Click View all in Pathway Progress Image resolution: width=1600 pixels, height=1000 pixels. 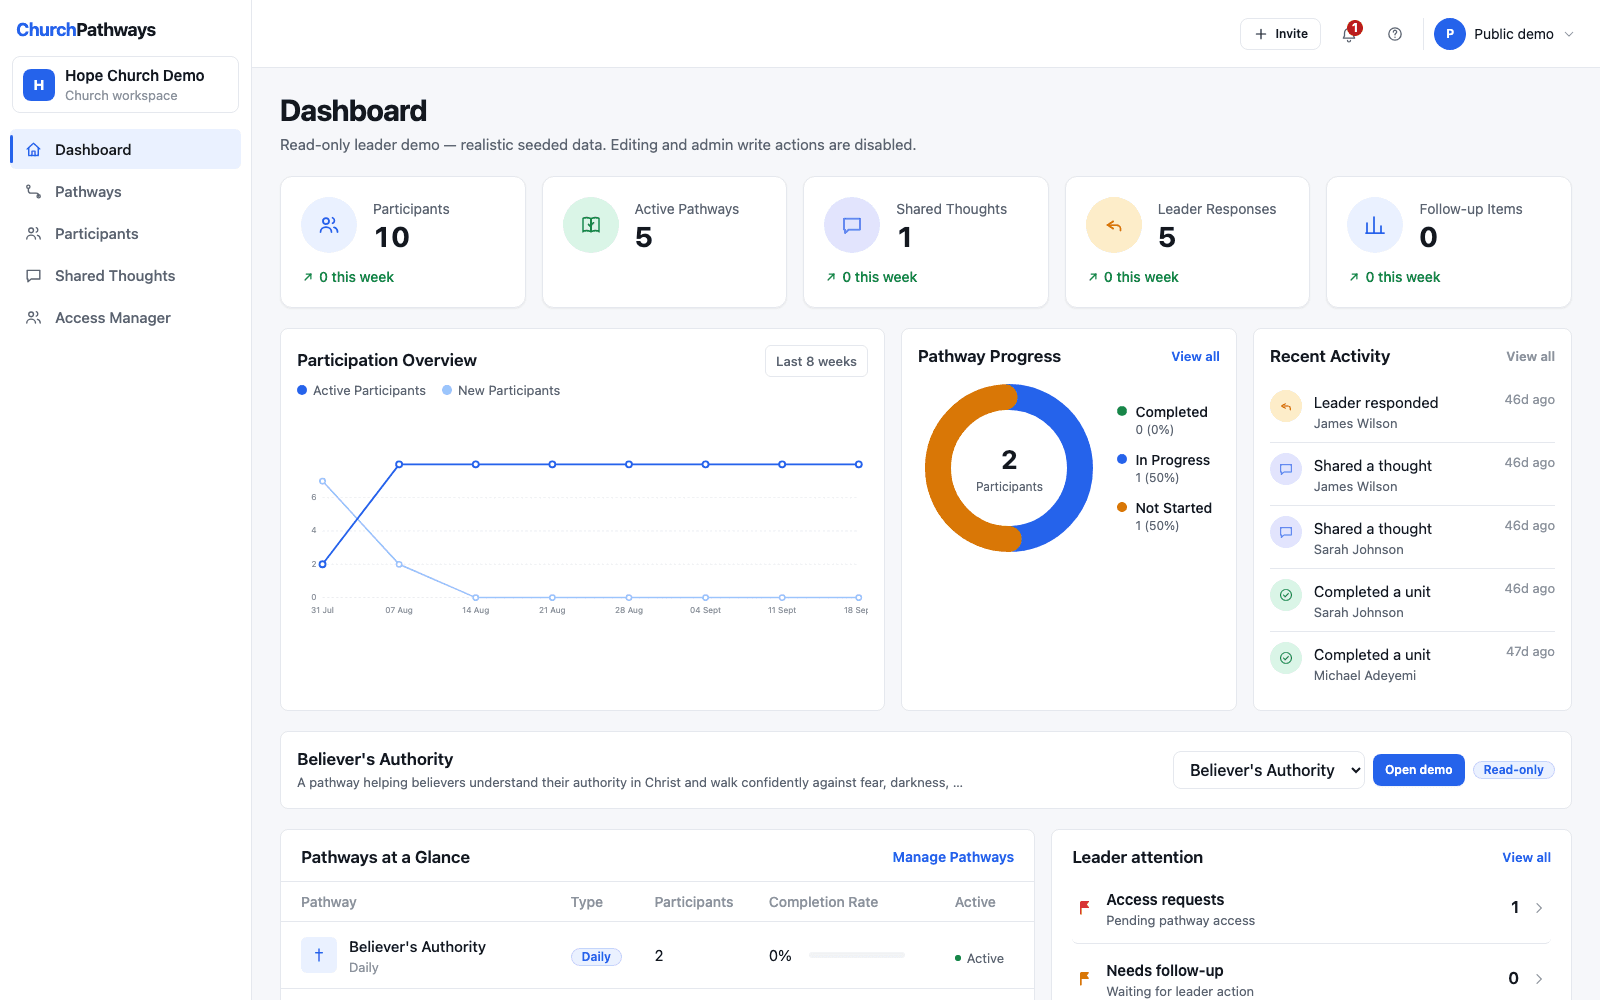tap(1195, 357)
